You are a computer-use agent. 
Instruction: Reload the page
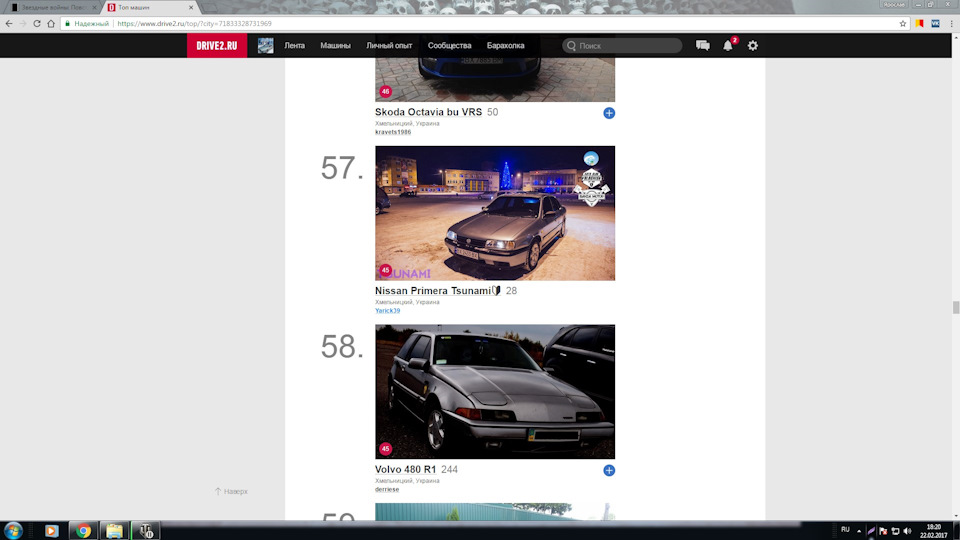(x=37, y=23)
